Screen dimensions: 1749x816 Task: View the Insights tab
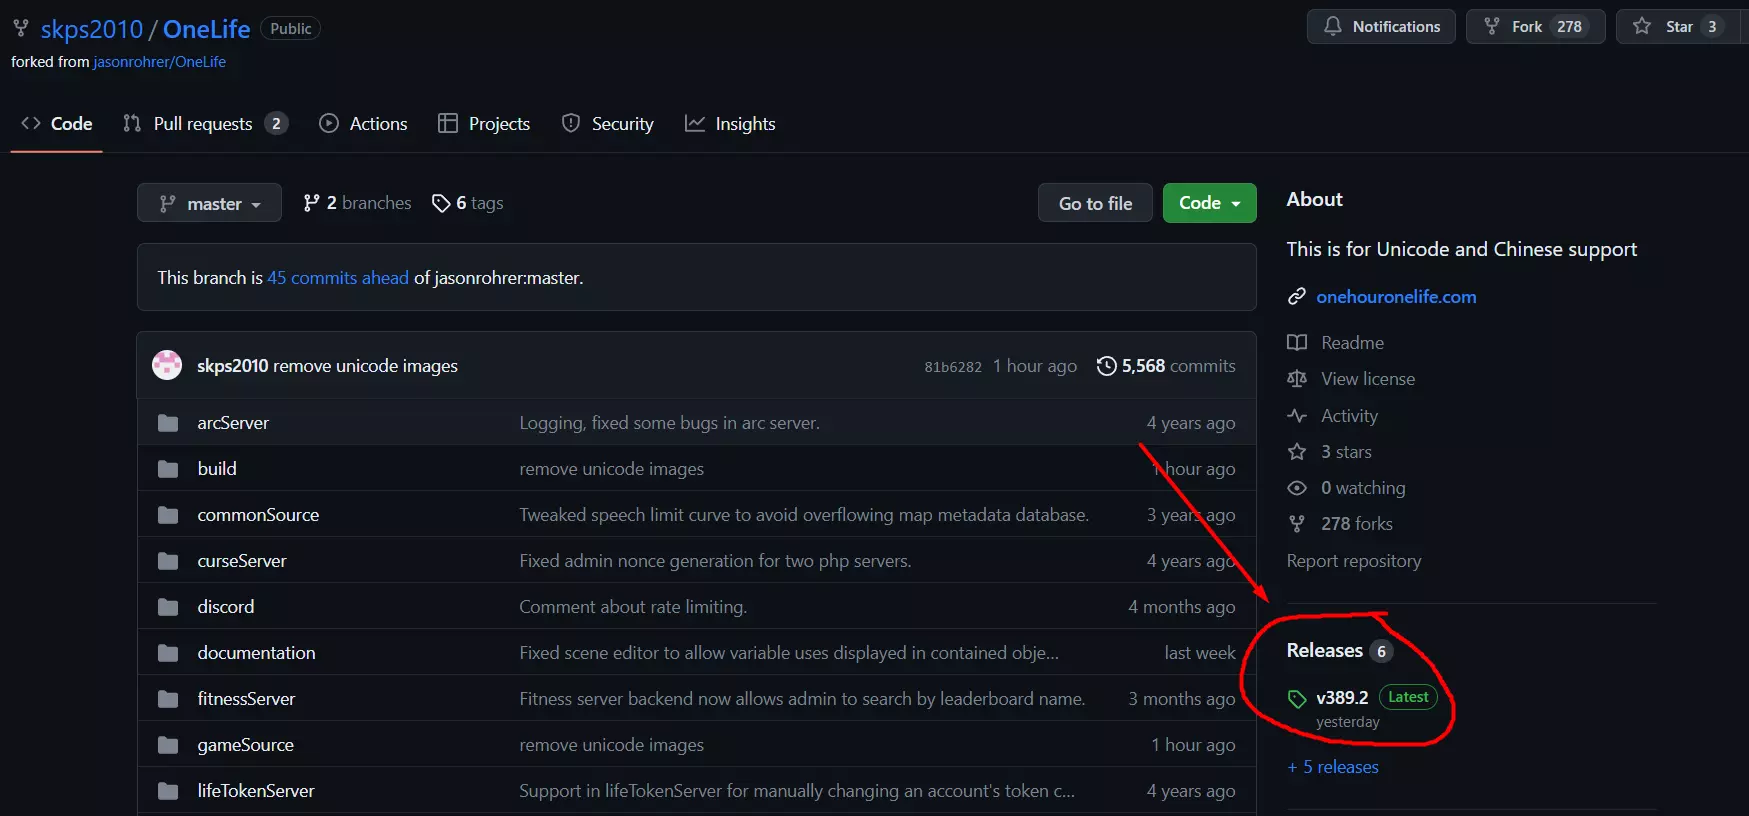click(730, 124)
